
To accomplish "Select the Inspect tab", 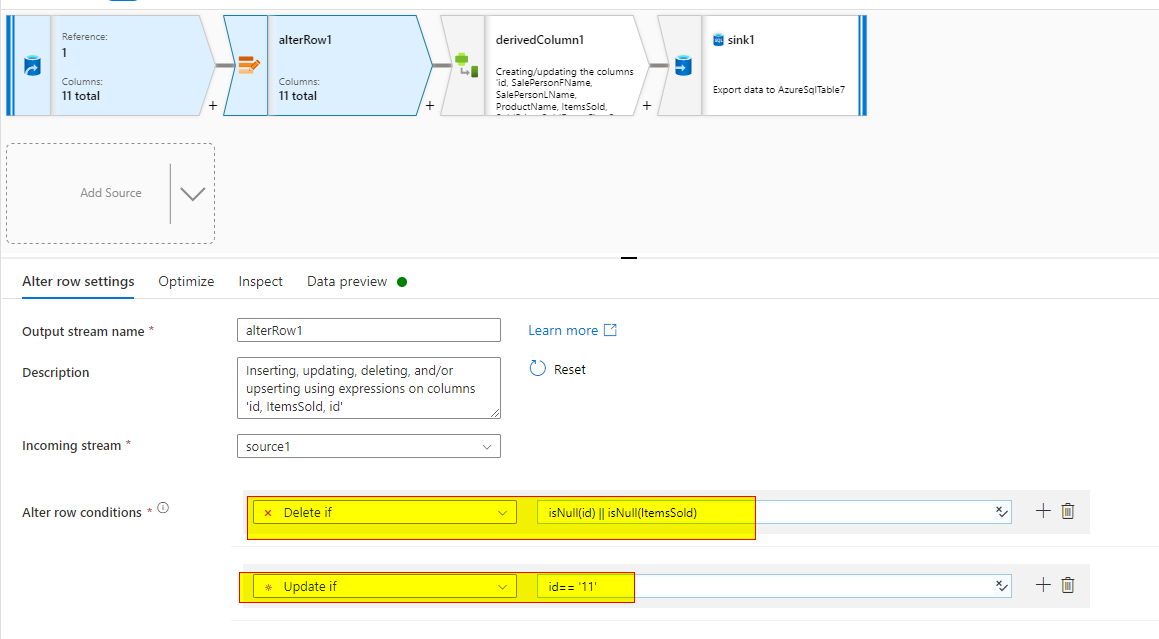I will [x=260, y=281].
